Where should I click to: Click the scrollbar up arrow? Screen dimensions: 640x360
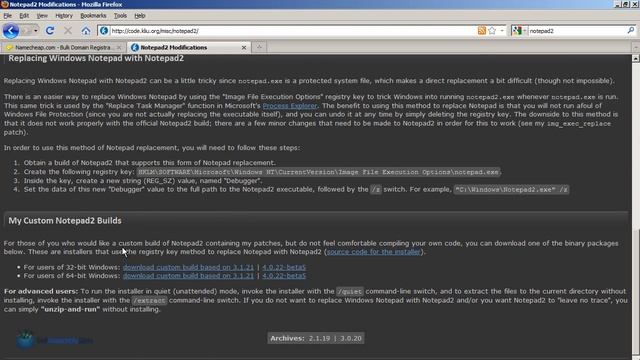point(636,58)
